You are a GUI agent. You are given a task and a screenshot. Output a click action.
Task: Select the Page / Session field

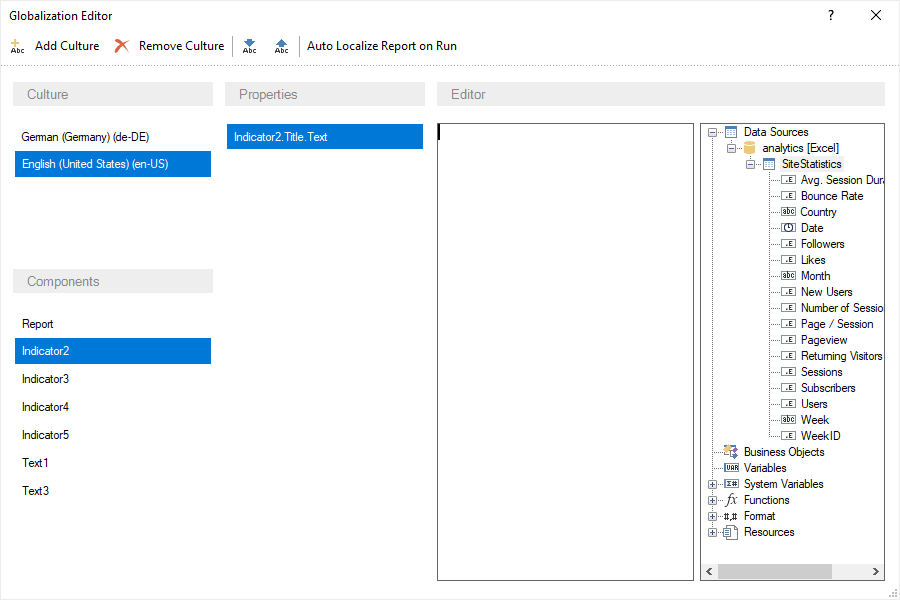pos(837,324)
